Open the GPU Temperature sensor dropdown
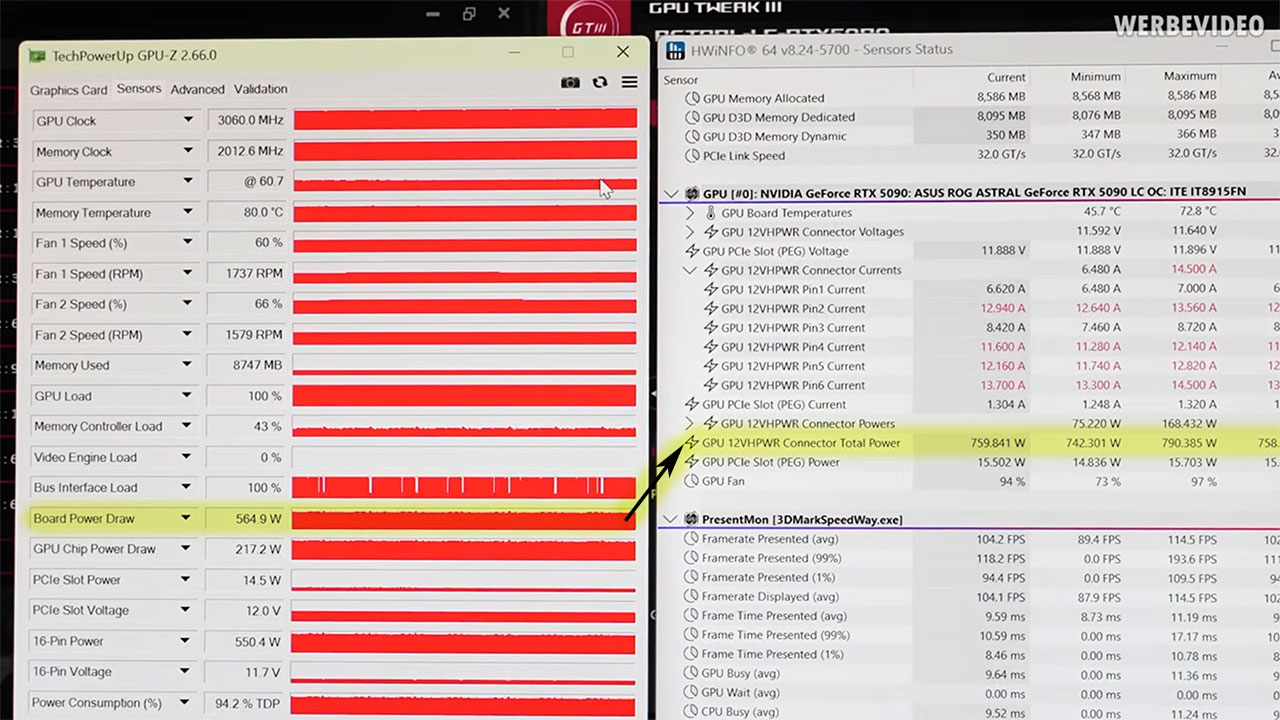Screen dimensions: 1280x720 click(187, 182)
